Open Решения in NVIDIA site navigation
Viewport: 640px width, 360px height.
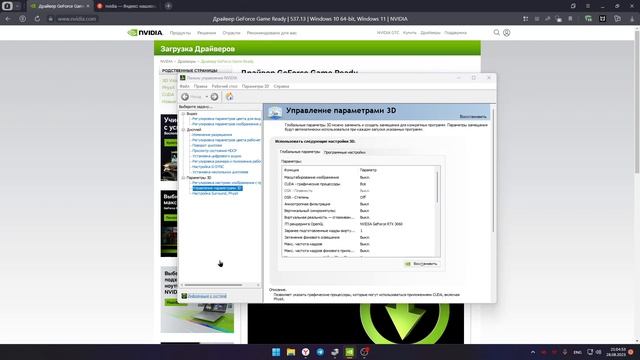click(x=207, y=33)
